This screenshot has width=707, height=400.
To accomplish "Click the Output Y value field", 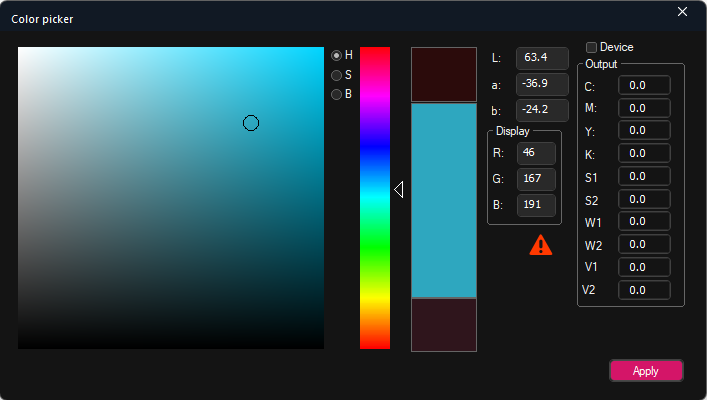I will [644, 130].
